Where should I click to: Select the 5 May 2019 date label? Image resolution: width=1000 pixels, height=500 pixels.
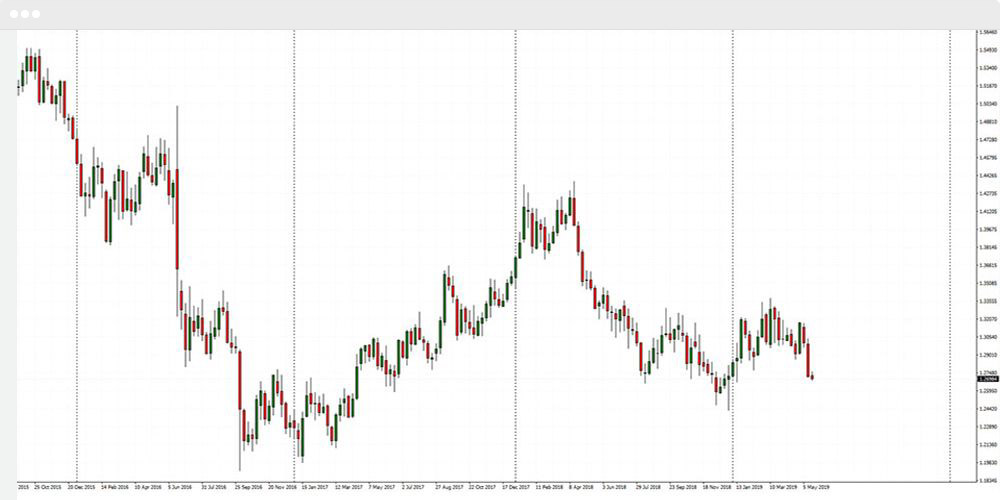(816, 488)
